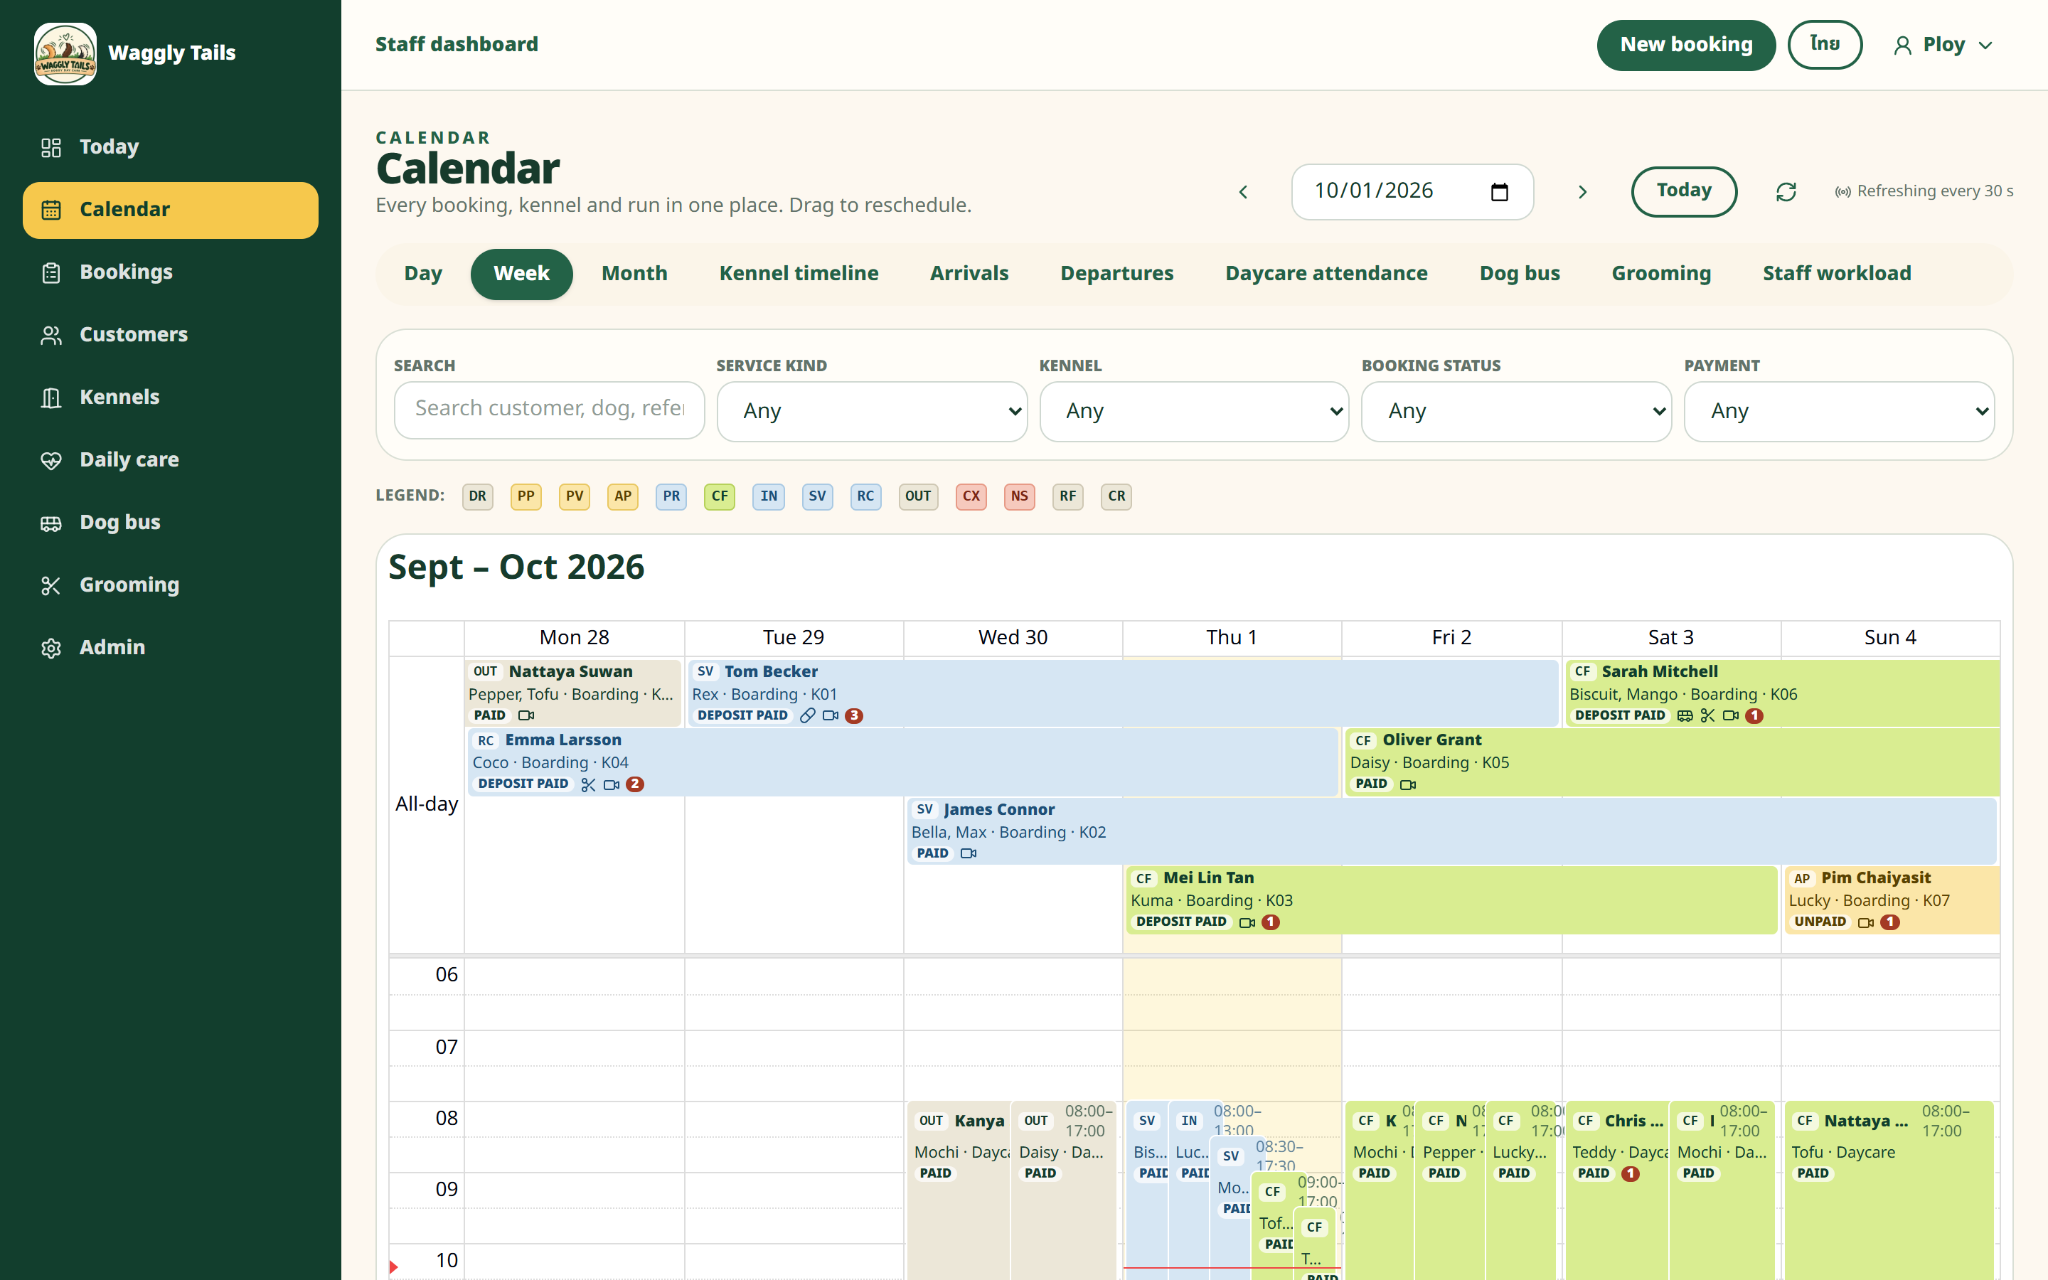Switch to the Month view tab
This screenshot has width=2048, height=1280.
(x=634, y=274)
